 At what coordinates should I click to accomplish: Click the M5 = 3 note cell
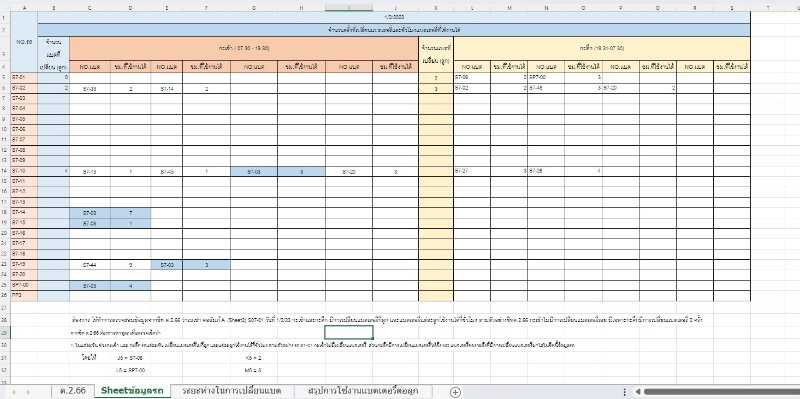(254, 369)
